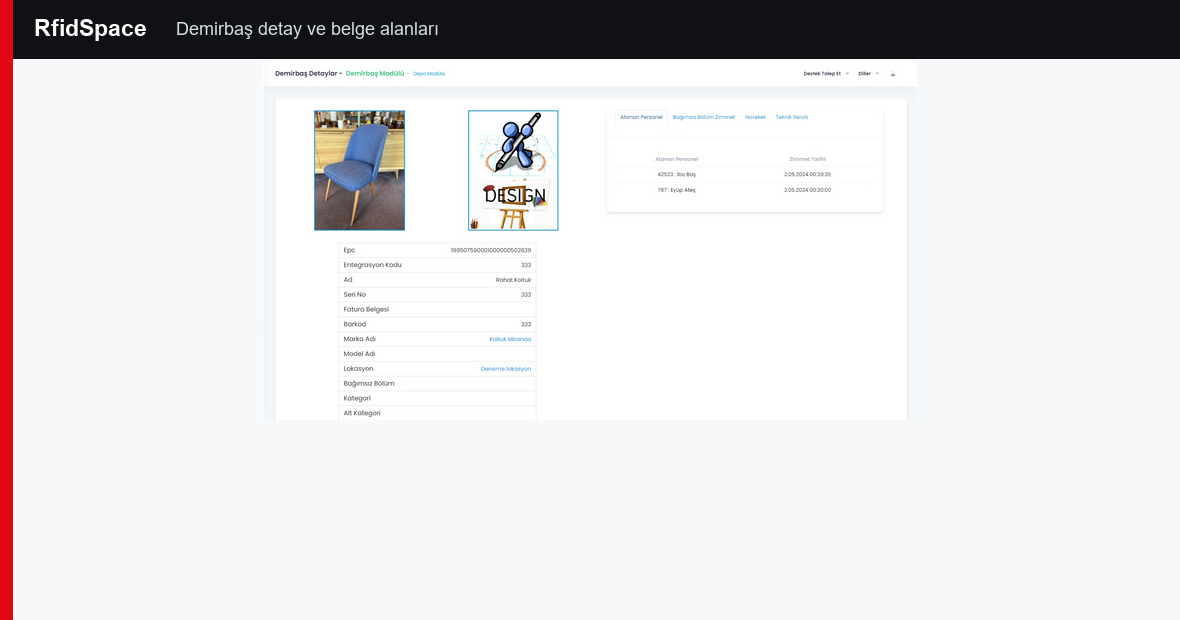This screenshot has width=1180, height=620.
Task: Click the Bağımsız Bölüm row label
Action: coord(369,384)
